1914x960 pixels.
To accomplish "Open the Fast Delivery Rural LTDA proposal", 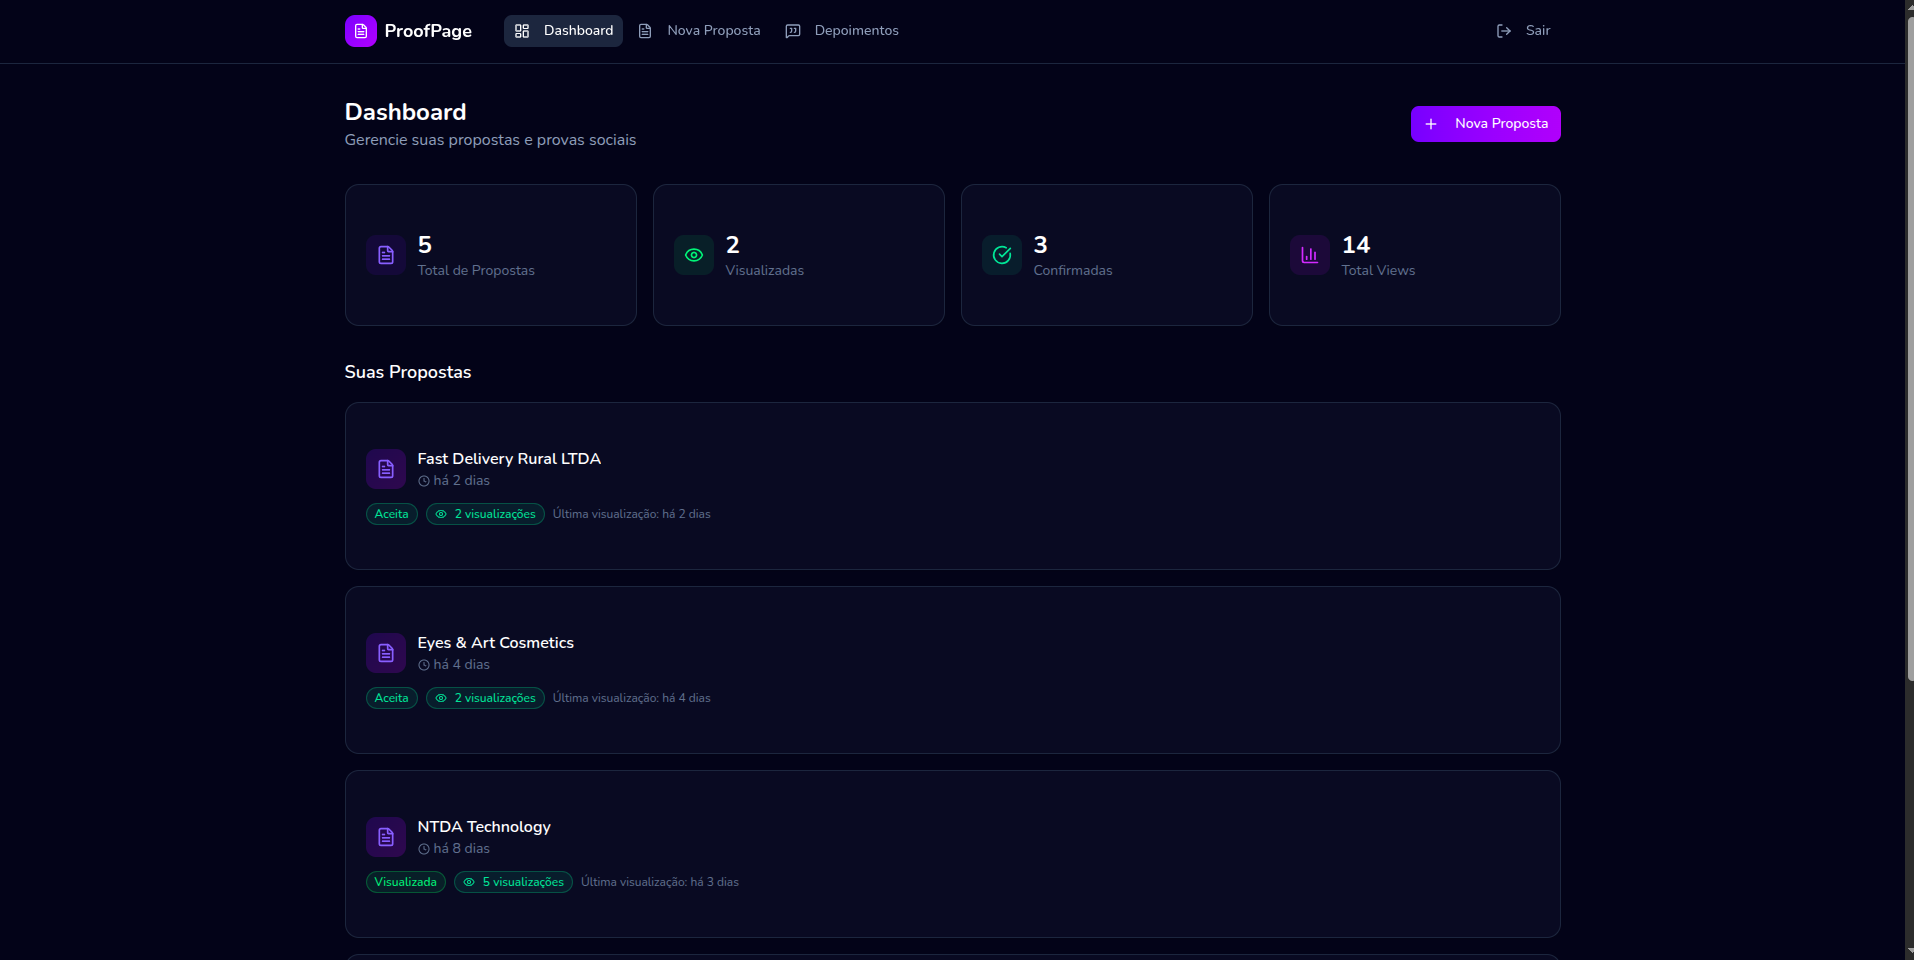I will [508, 459].
